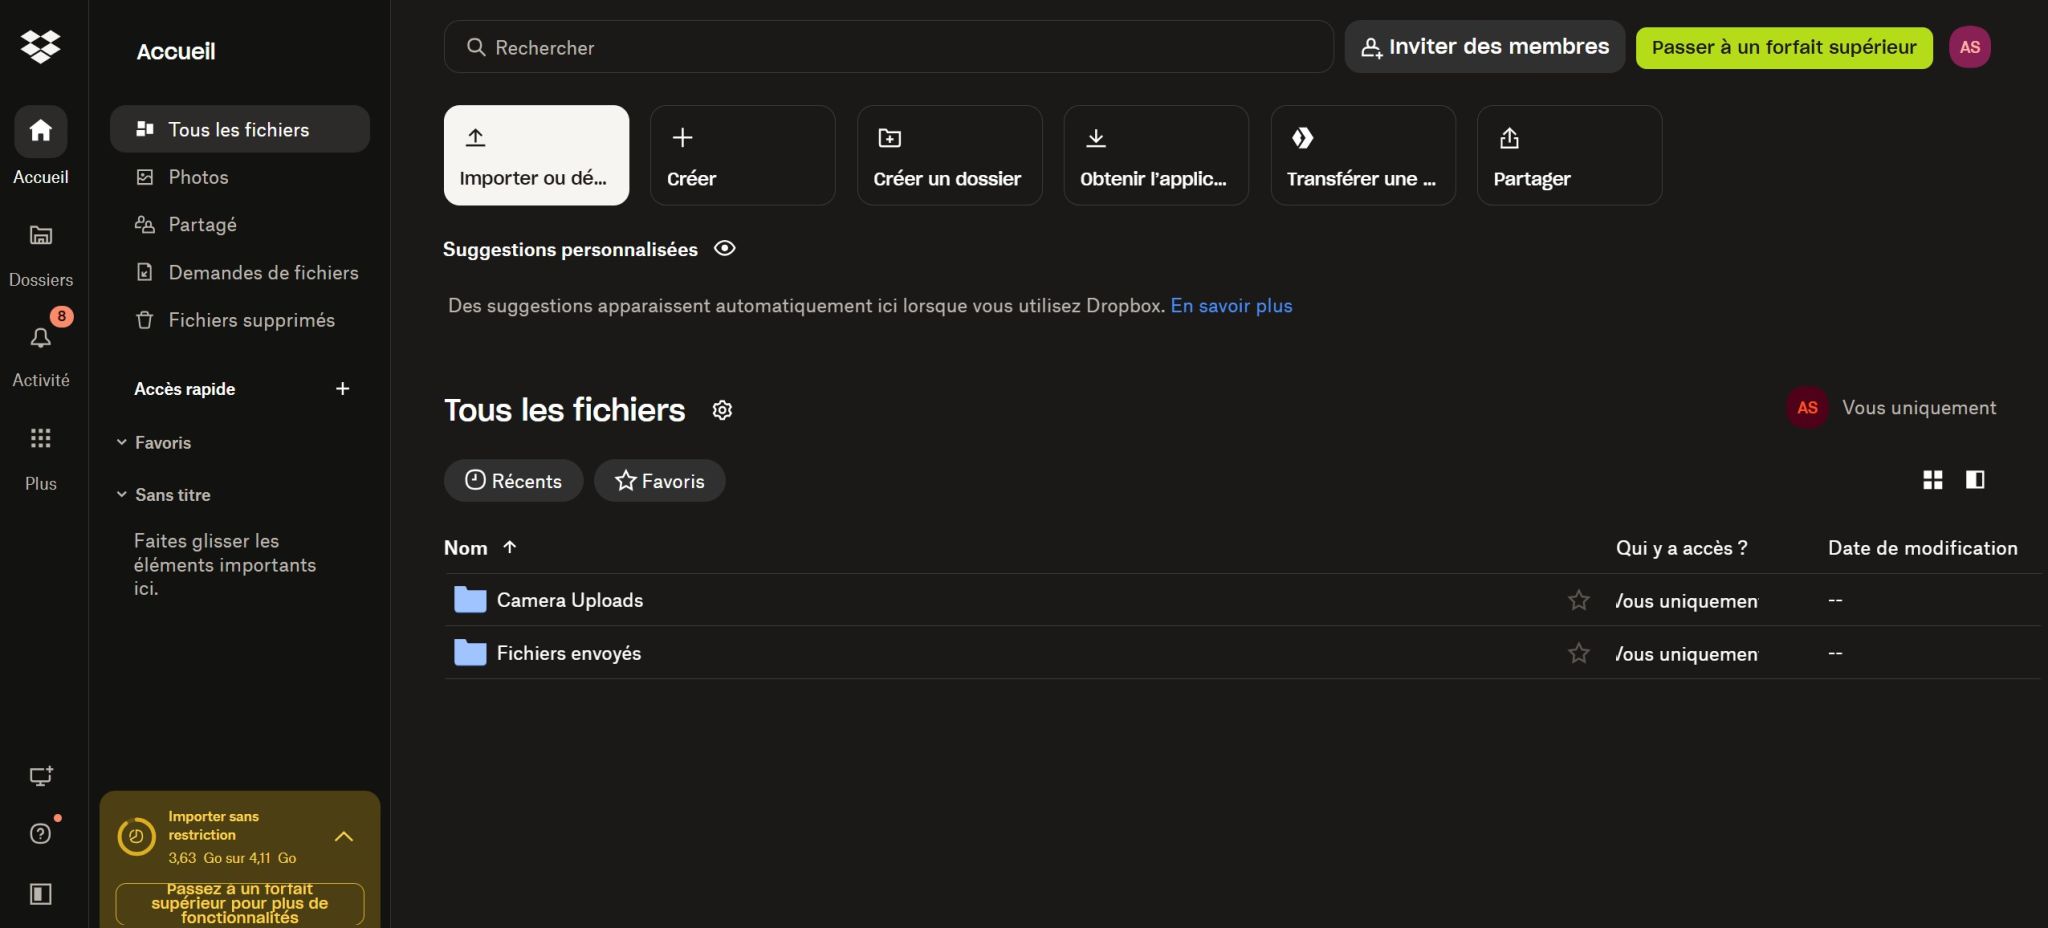Click the Dropbox logo
Screen dimensions: 2048x928
40,46
